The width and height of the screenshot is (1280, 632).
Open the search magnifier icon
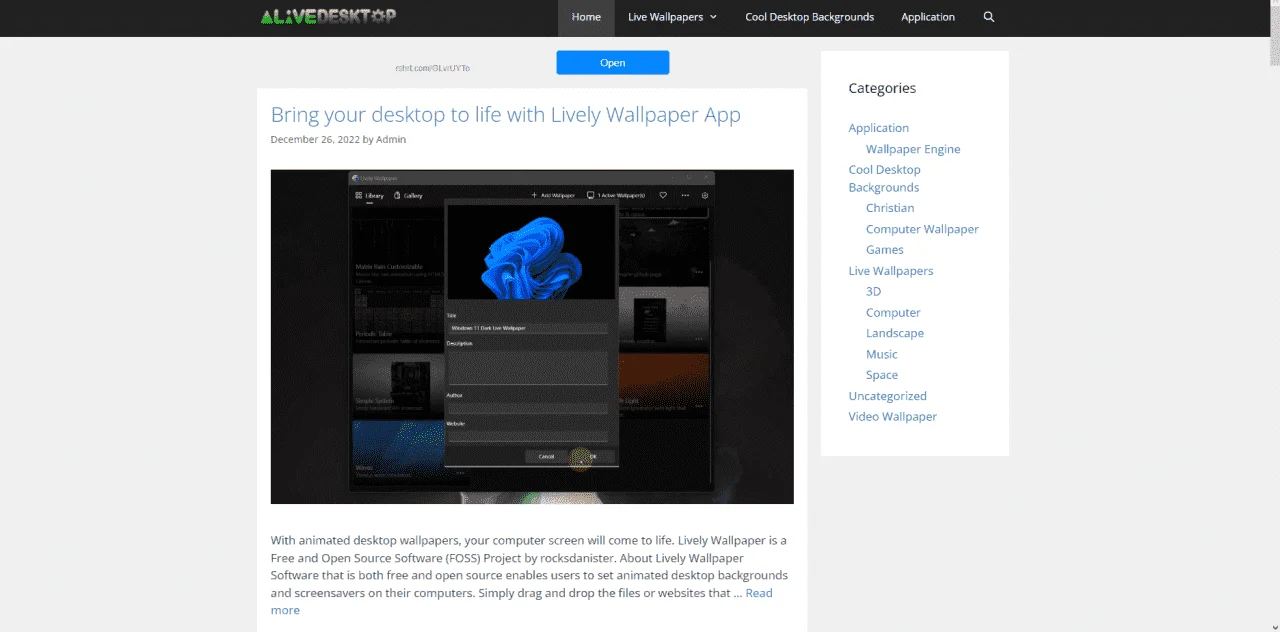coord(989,17)
